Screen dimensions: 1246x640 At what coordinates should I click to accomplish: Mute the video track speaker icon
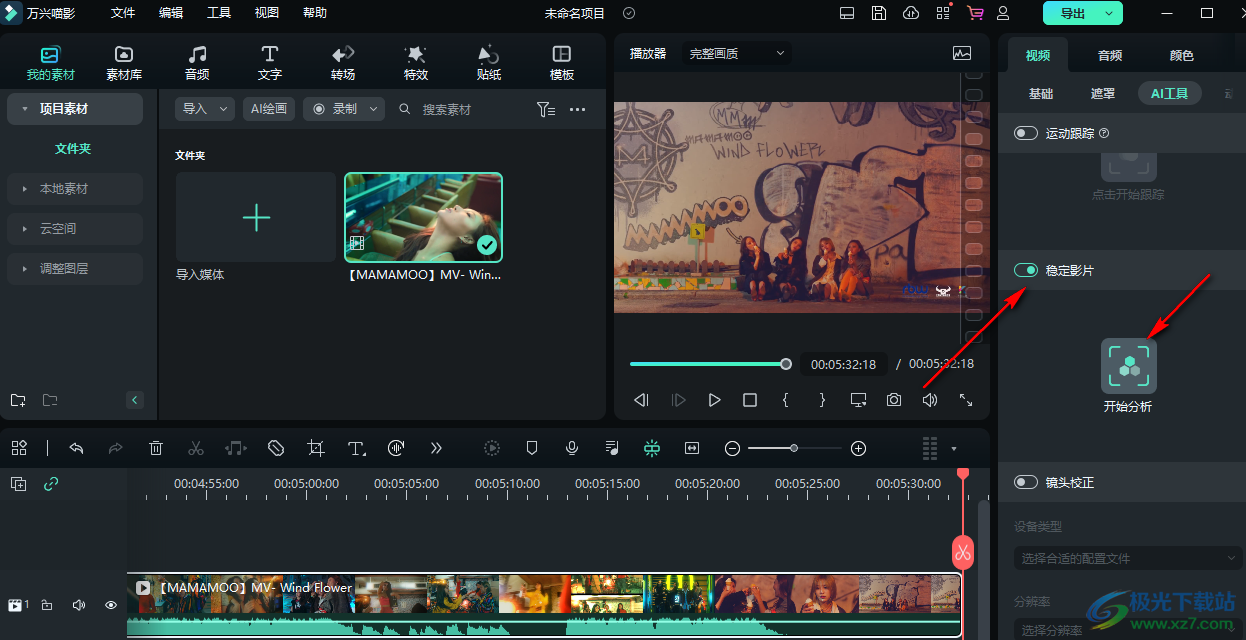(x=78, y=605)
